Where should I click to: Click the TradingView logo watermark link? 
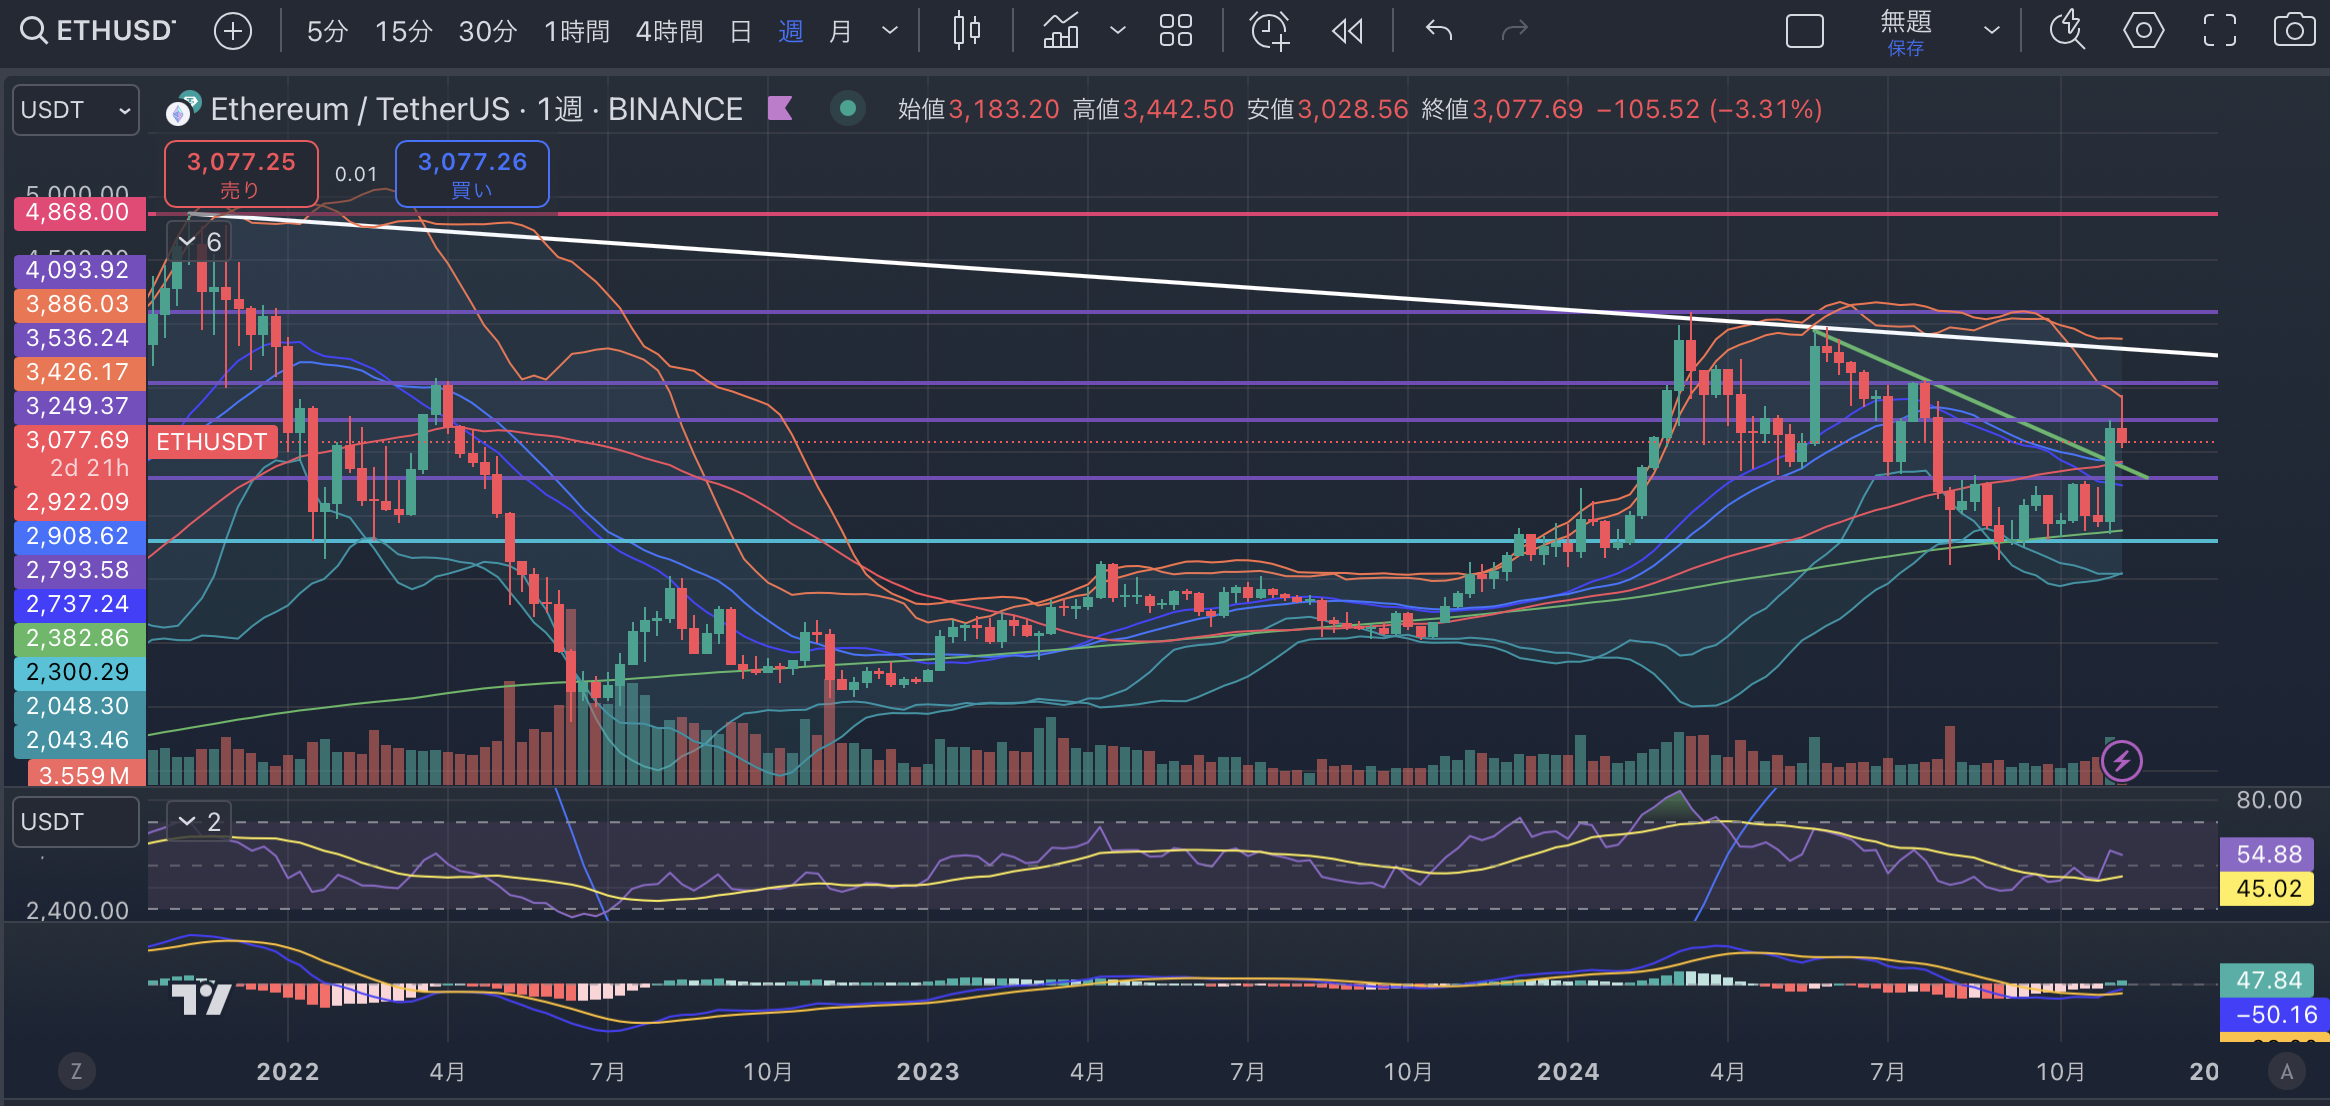(201, 997)
